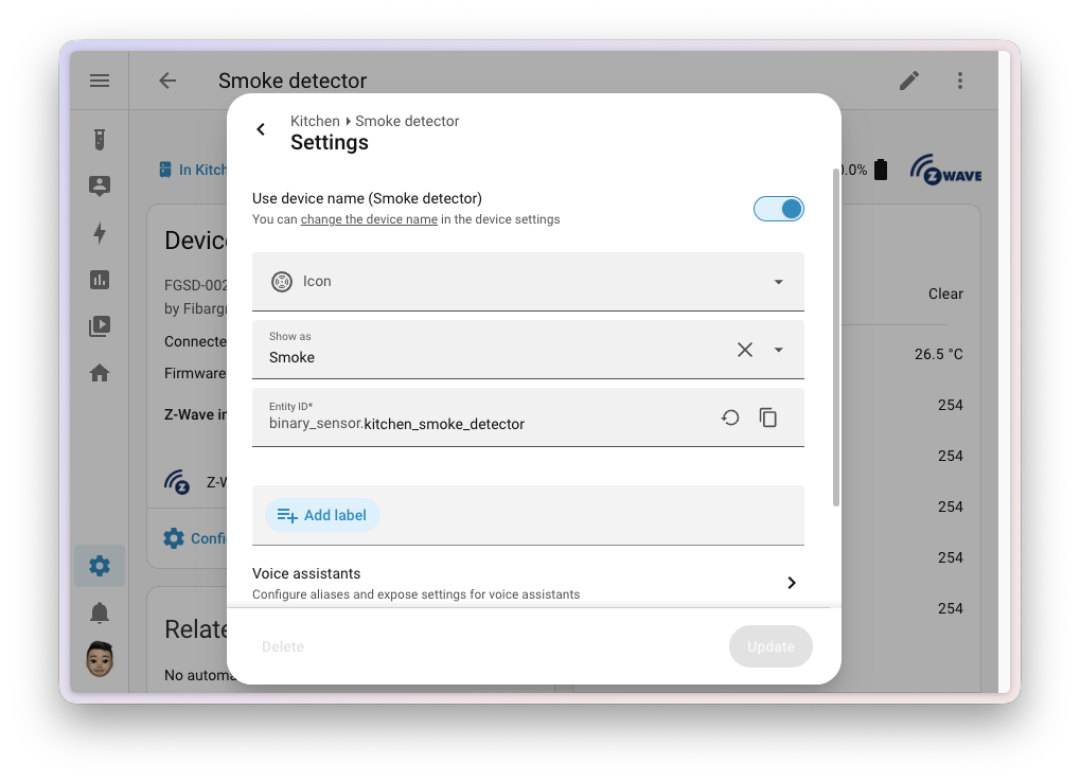Click the Add label button
Screen dimensions: 1080x782
pos(322,515)
